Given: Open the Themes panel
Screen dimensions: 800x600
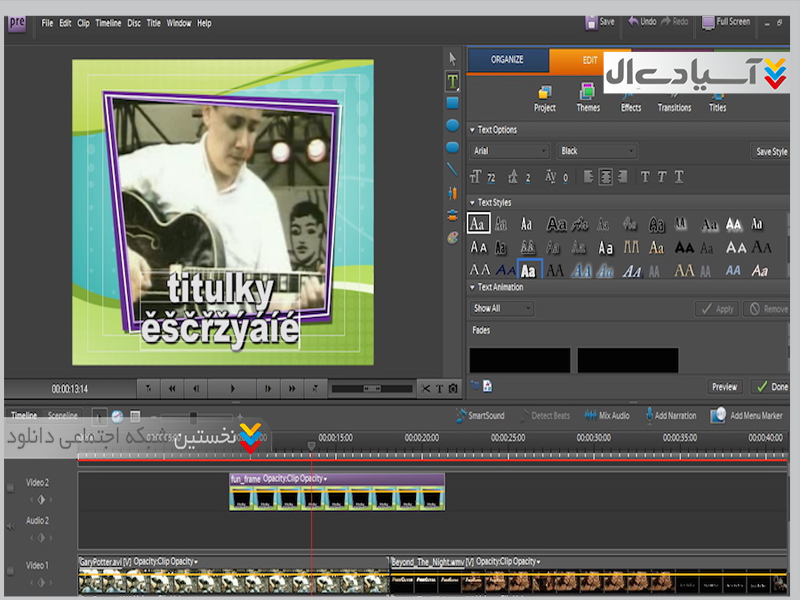Looking at the screenshot, I should (x=588, y=97).
